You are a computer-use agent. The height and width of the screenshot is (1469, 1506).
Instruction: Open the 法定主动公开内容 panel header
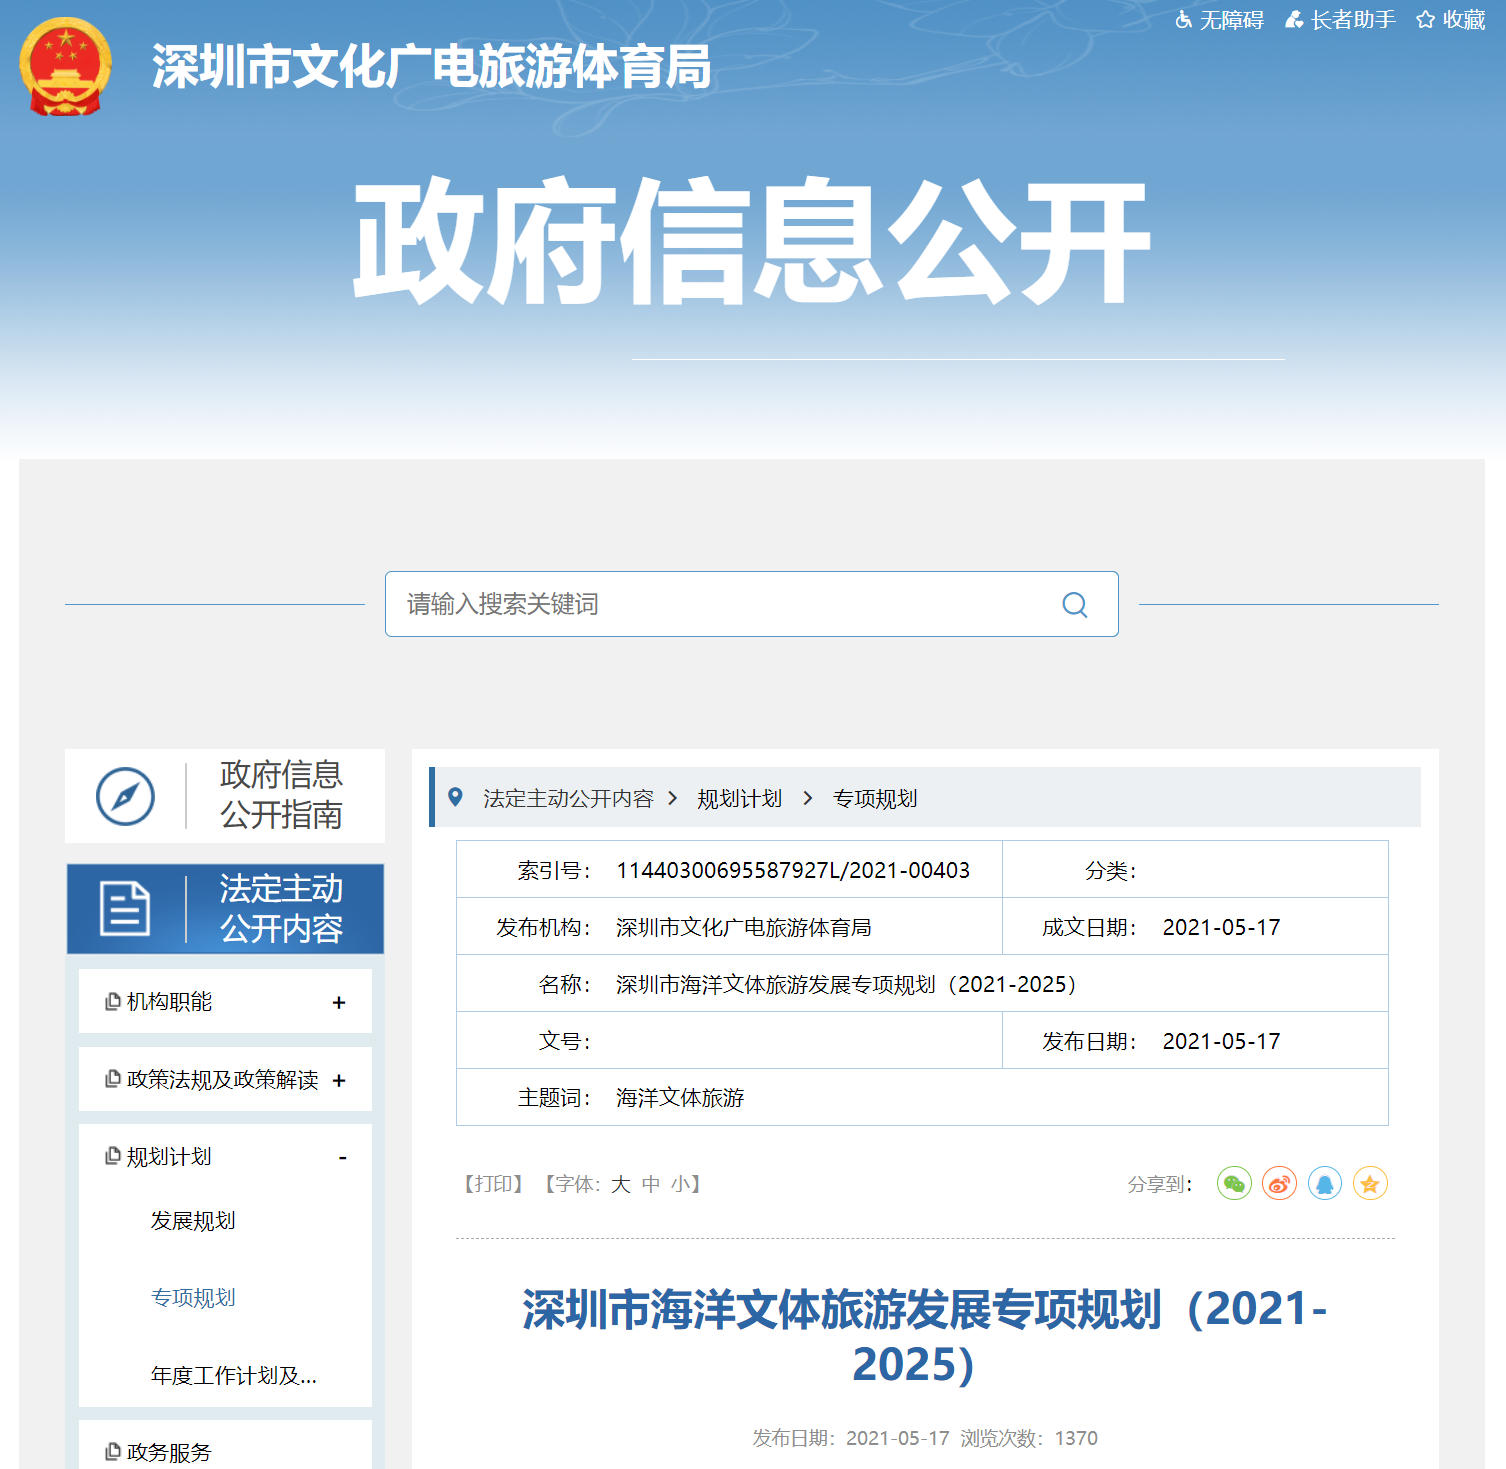tap(225, 908)
